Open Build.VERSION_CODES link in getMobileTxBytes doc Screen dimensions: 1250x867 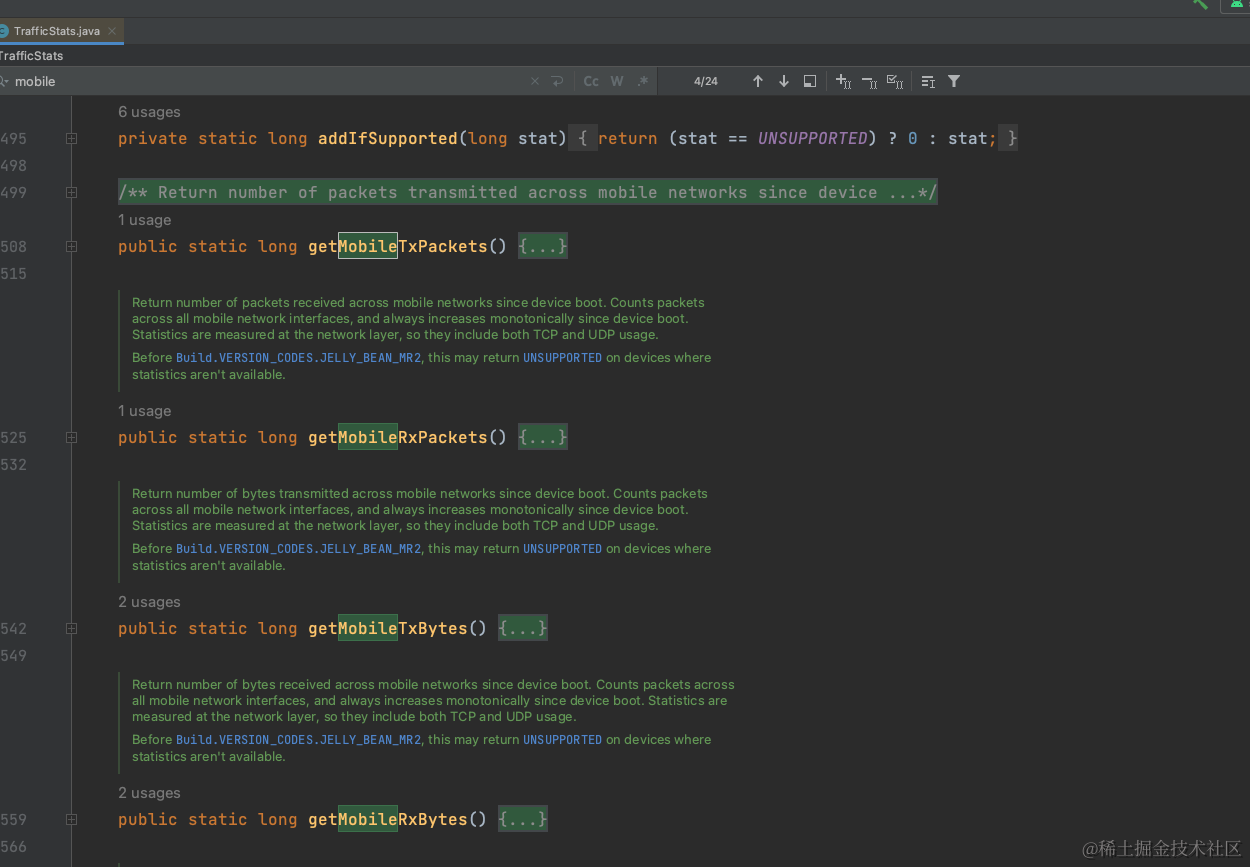pos(299,549)
